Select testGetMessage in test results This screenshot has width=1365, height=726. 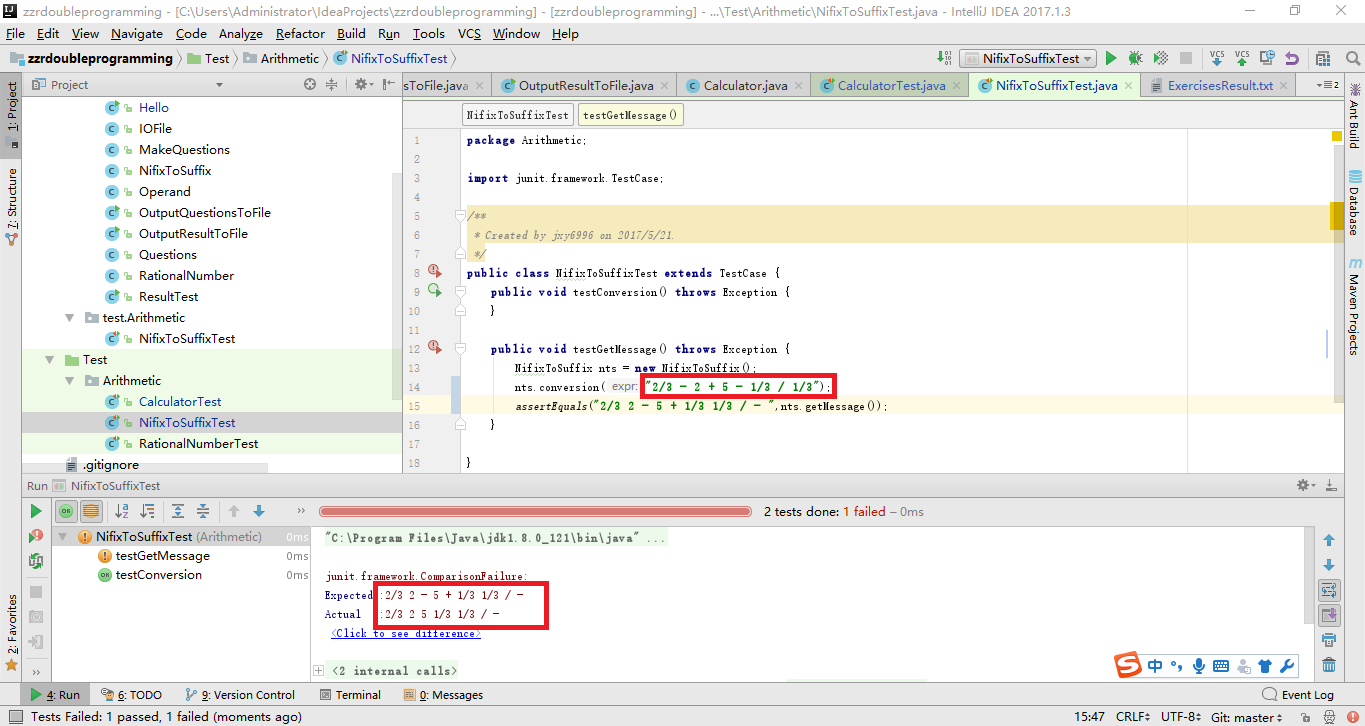[x=162, y=556]
